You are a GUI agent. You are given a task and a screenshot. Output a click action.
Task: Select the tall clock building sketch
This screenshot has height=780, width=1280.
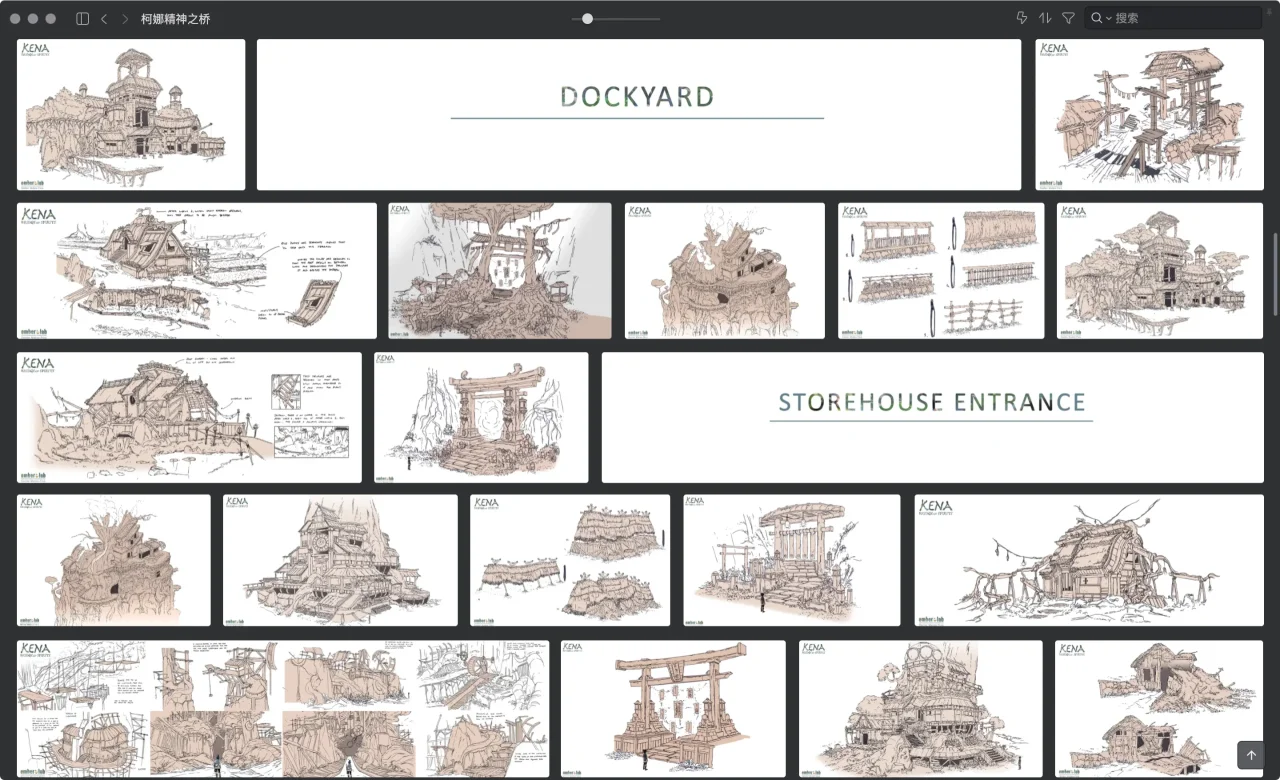point(340,560)
